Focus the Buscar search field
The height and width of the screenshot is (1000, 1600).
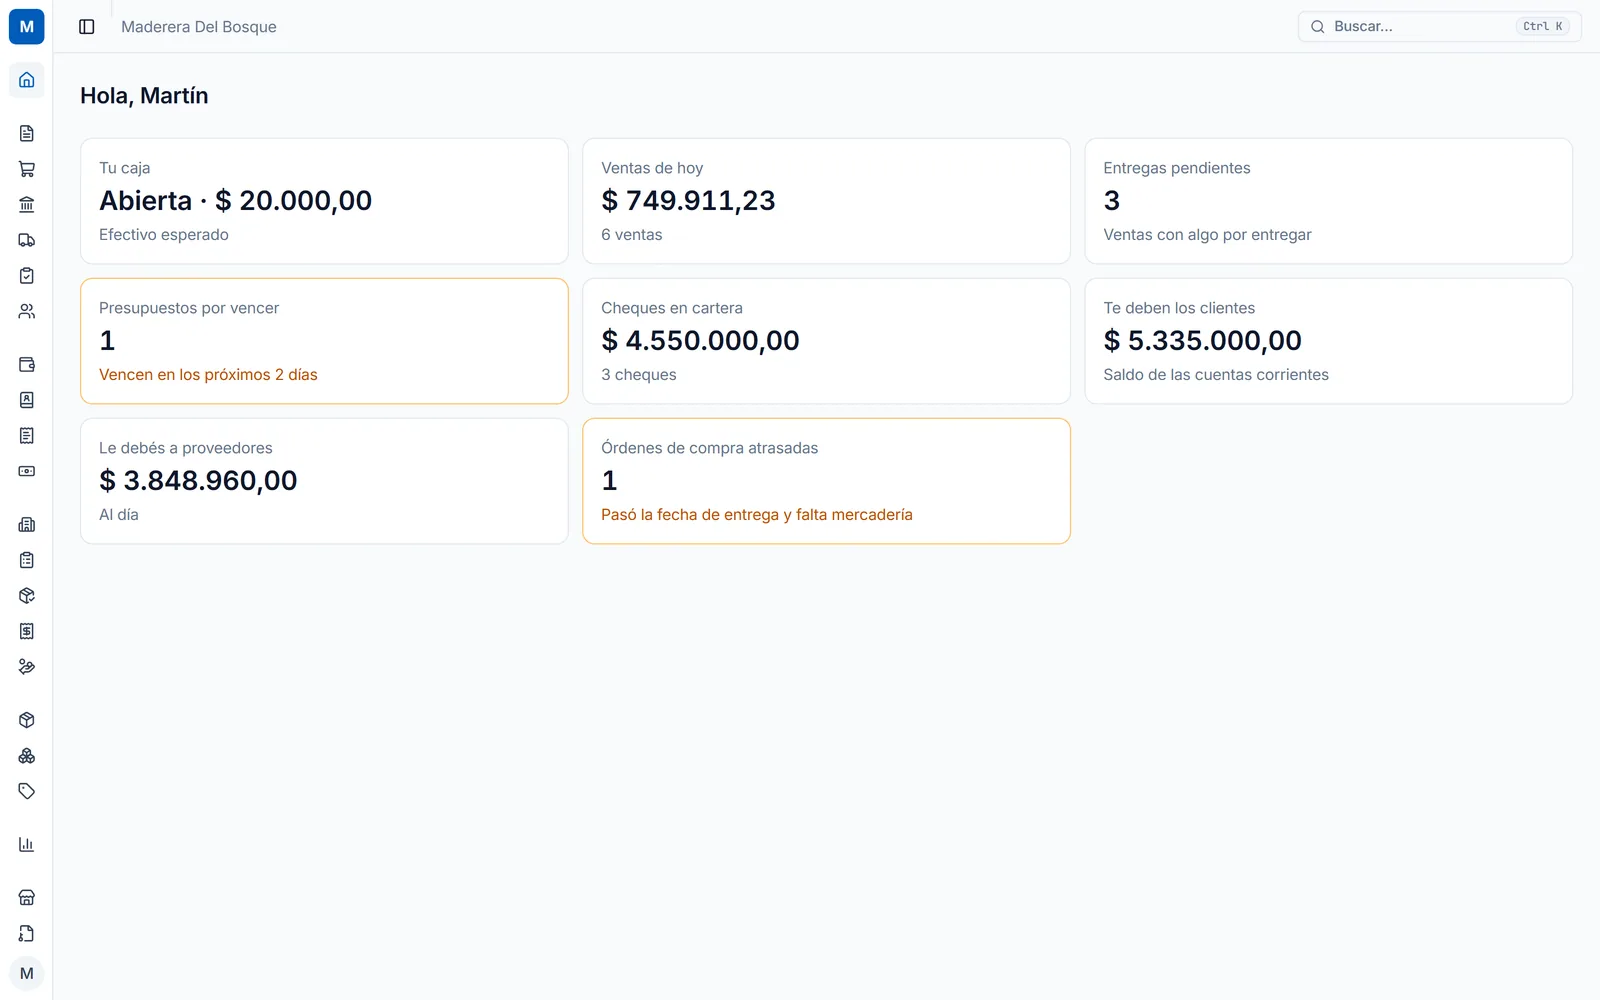point(1439,27)
